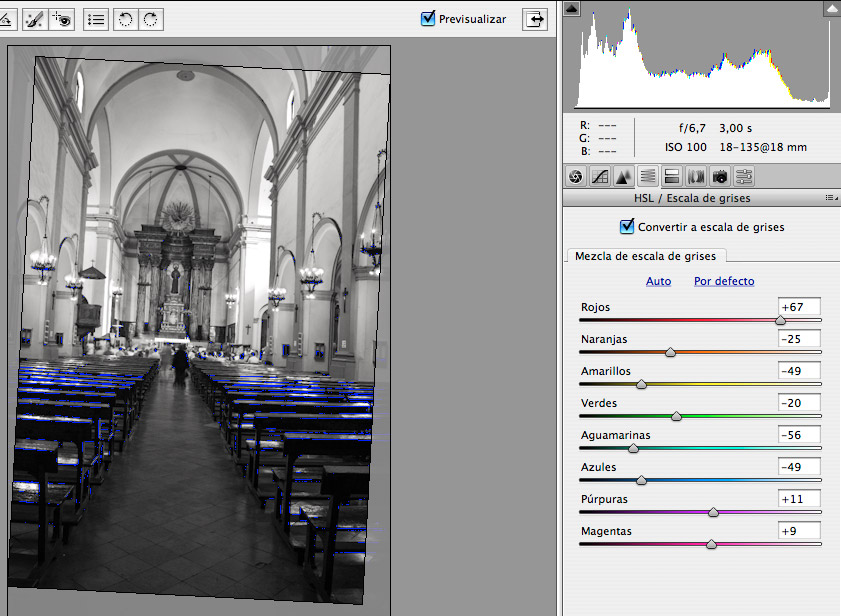Open the Tone Curve panel tab

tap(600, 177)
